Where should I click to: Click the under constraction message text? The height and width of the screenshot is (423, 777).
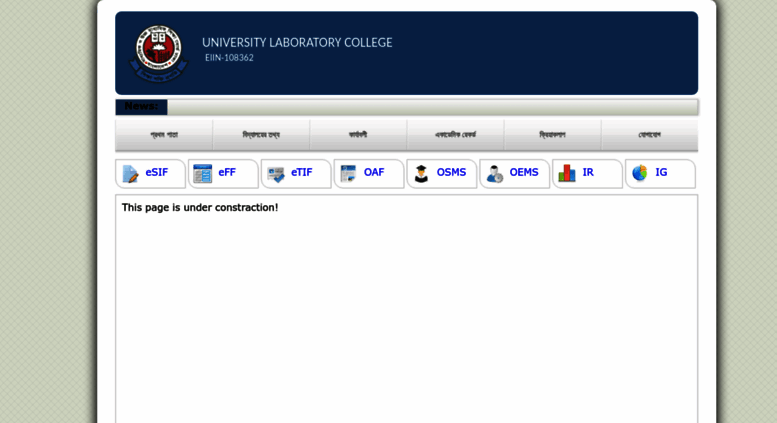200,208
